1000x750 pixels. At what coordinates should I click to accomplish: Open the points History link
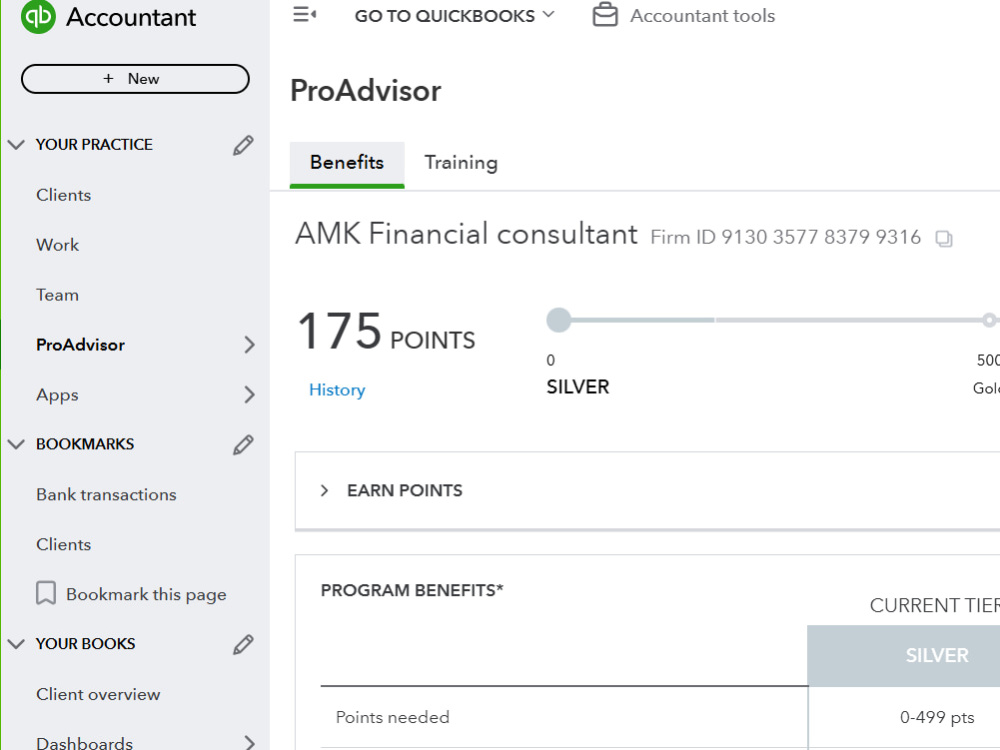pyautogui.click(x=337, y=390)
